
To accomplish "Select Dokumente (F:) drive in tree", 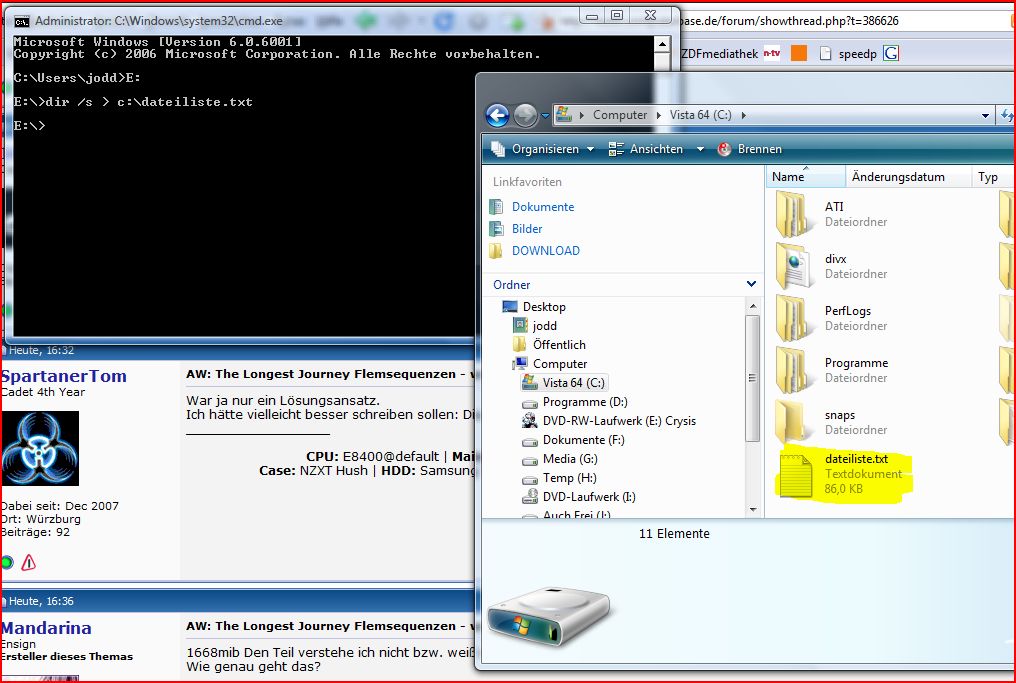I will 583,440.
